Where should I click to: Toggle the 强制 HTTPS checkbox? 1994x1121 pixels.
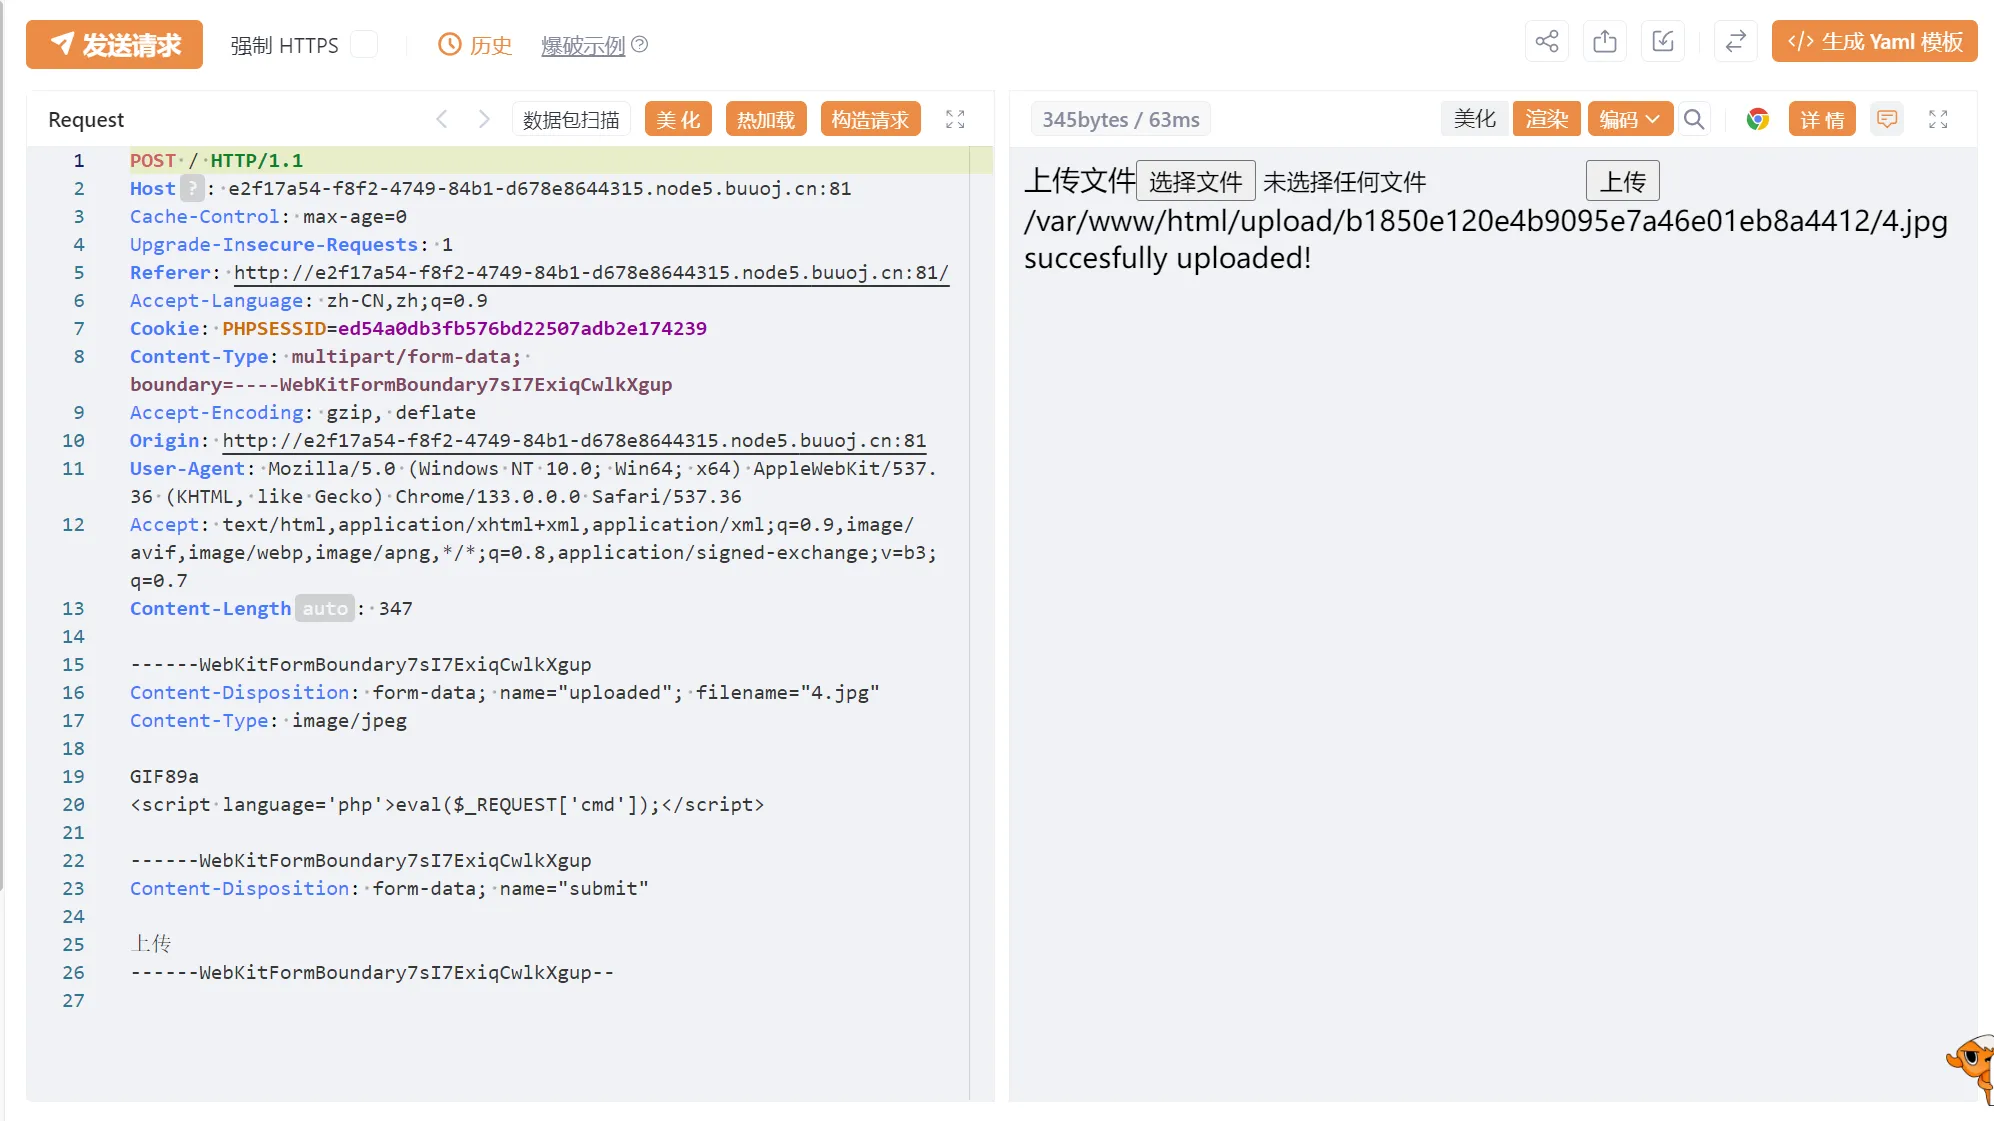(x=365, y=45)
